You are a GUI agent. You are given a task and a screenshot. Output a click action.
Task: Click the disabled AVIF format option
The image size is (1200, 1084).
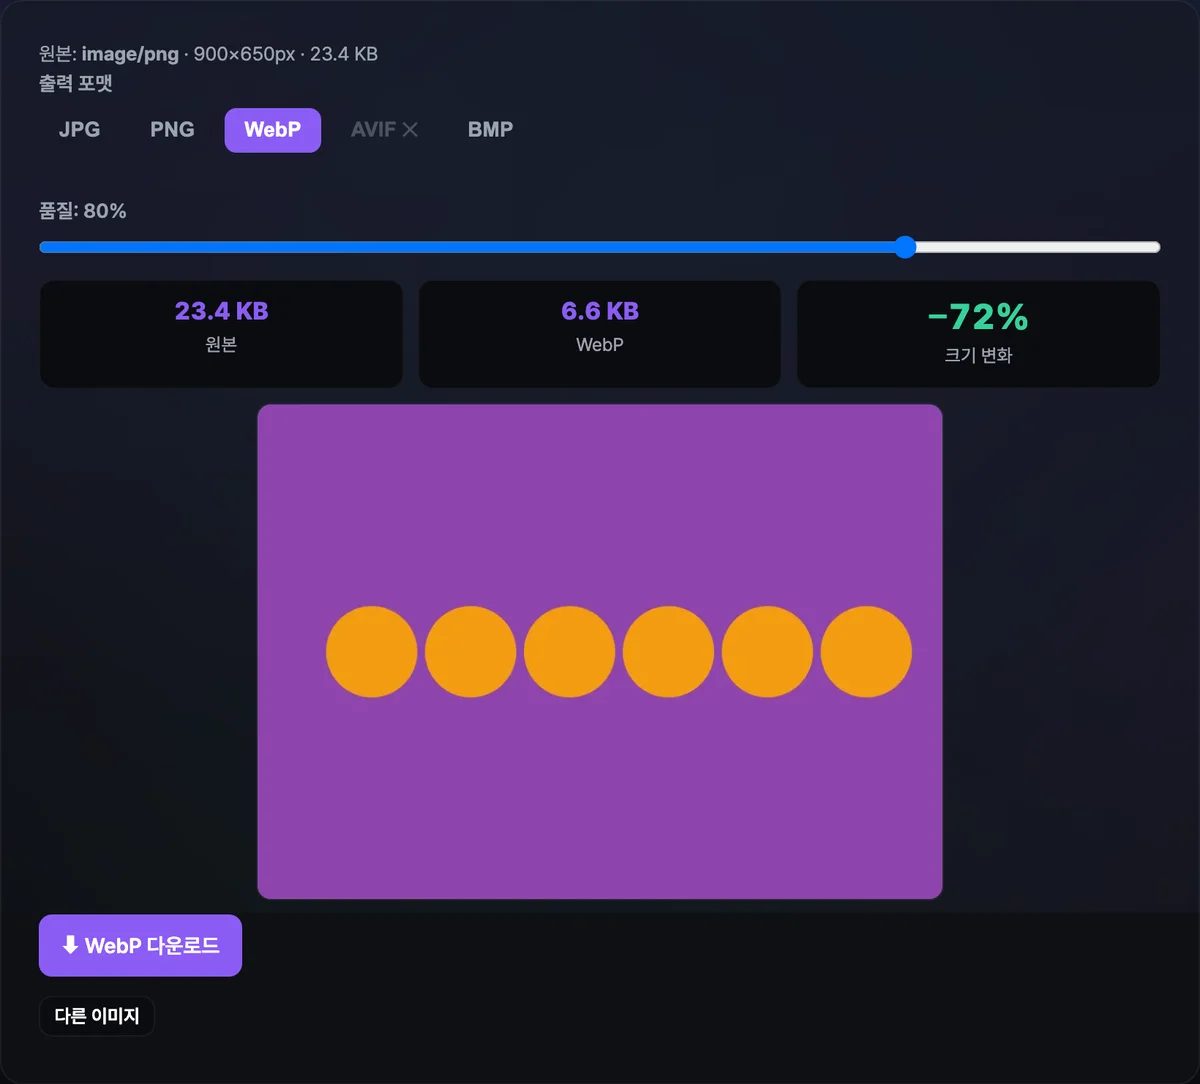(x=384, y=130)
